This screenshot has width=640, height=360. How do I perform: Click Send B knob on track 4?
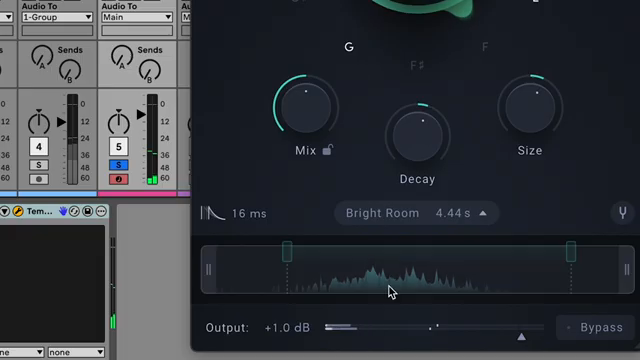tap(70, 71)
